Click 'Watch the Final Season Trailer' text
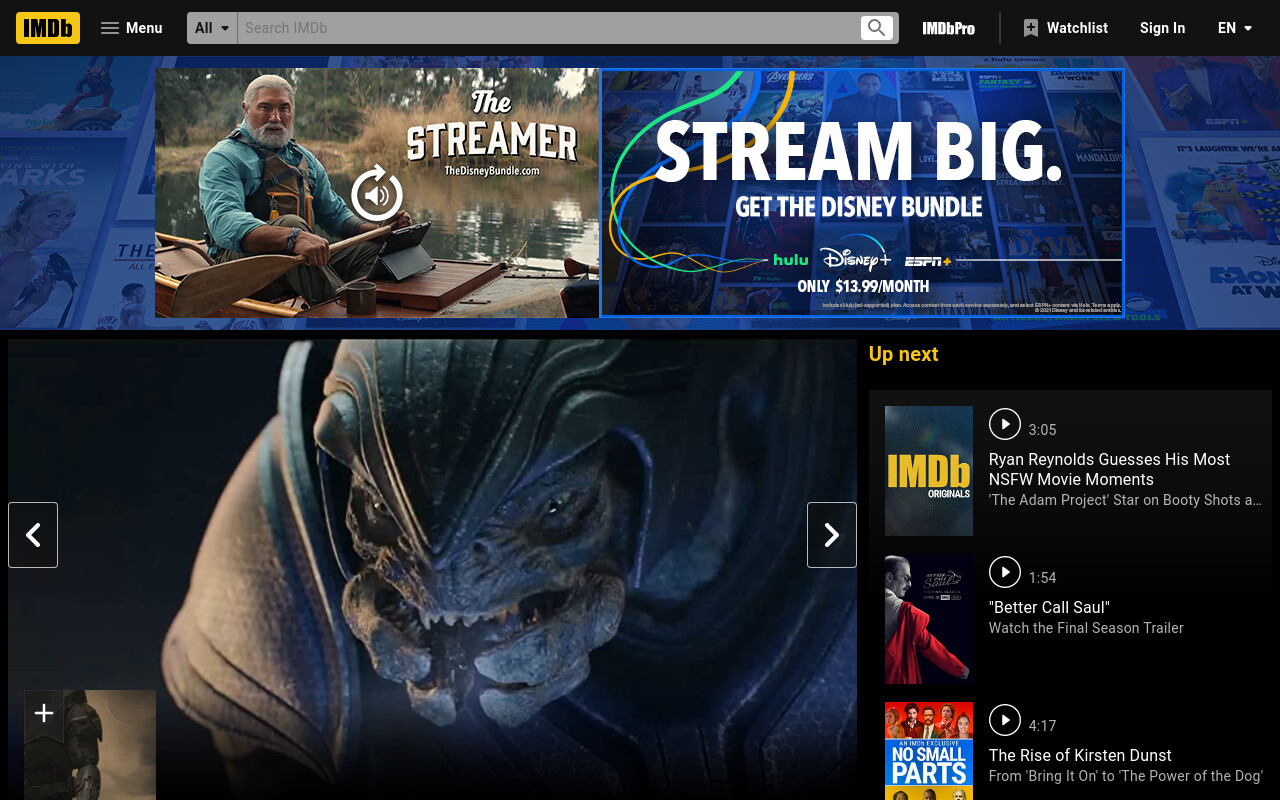This screenshot has height=800, width=1280. (1086, 628)
